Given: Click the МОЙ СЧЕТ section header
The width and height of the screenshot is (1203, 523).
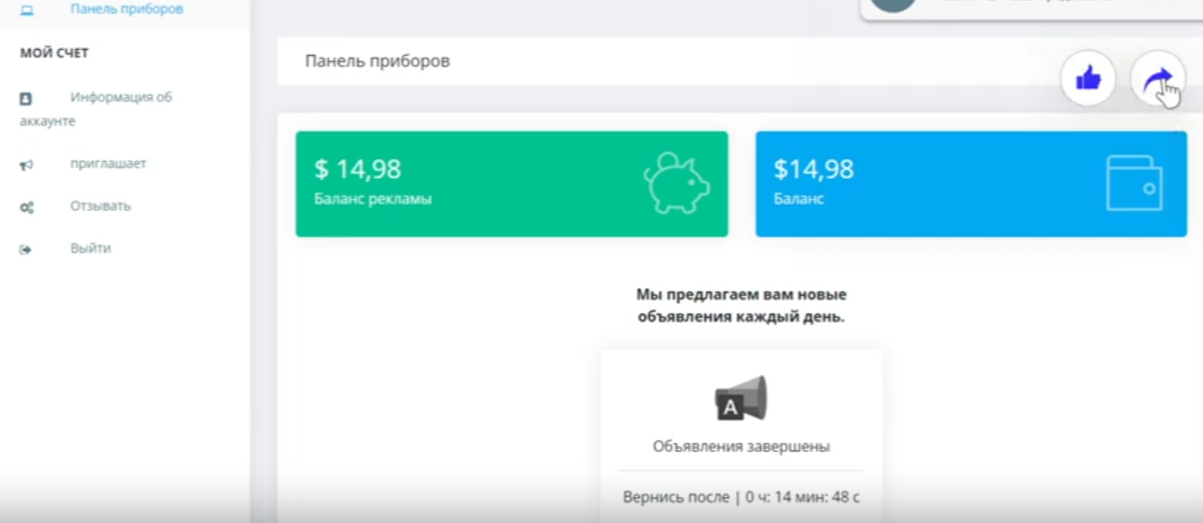Looking at the screenshot, I should (54, 52).
